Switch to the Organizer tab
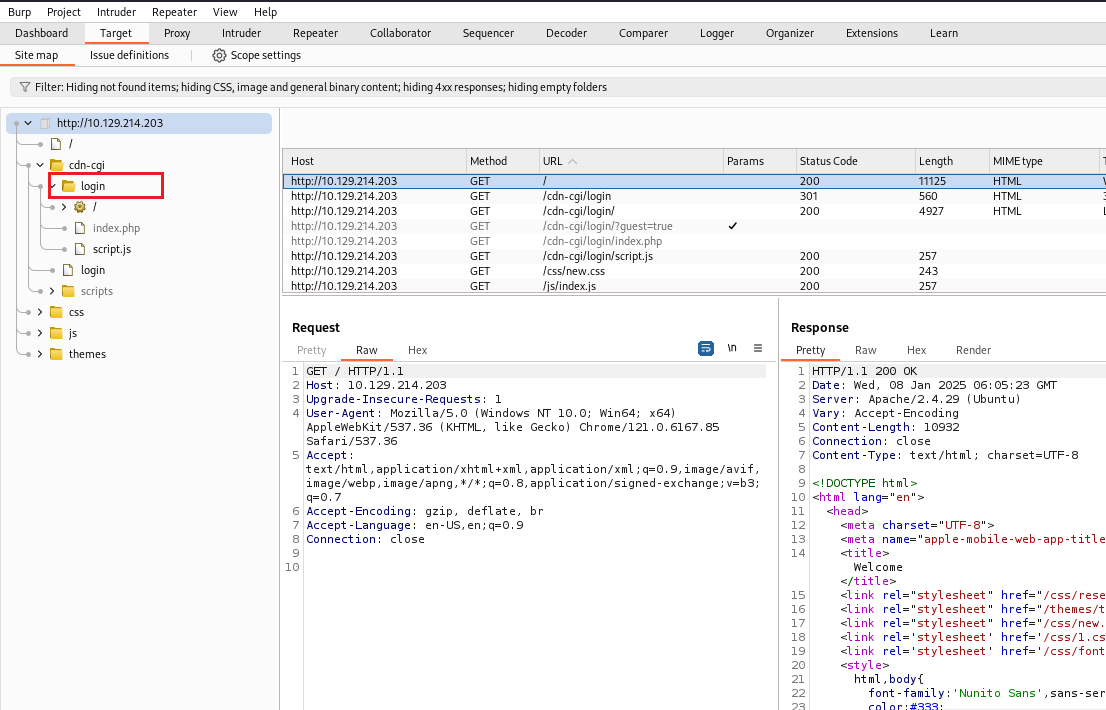Viewport: 1106px width, 710px height. pyautogui.click(x=790, y=33)
